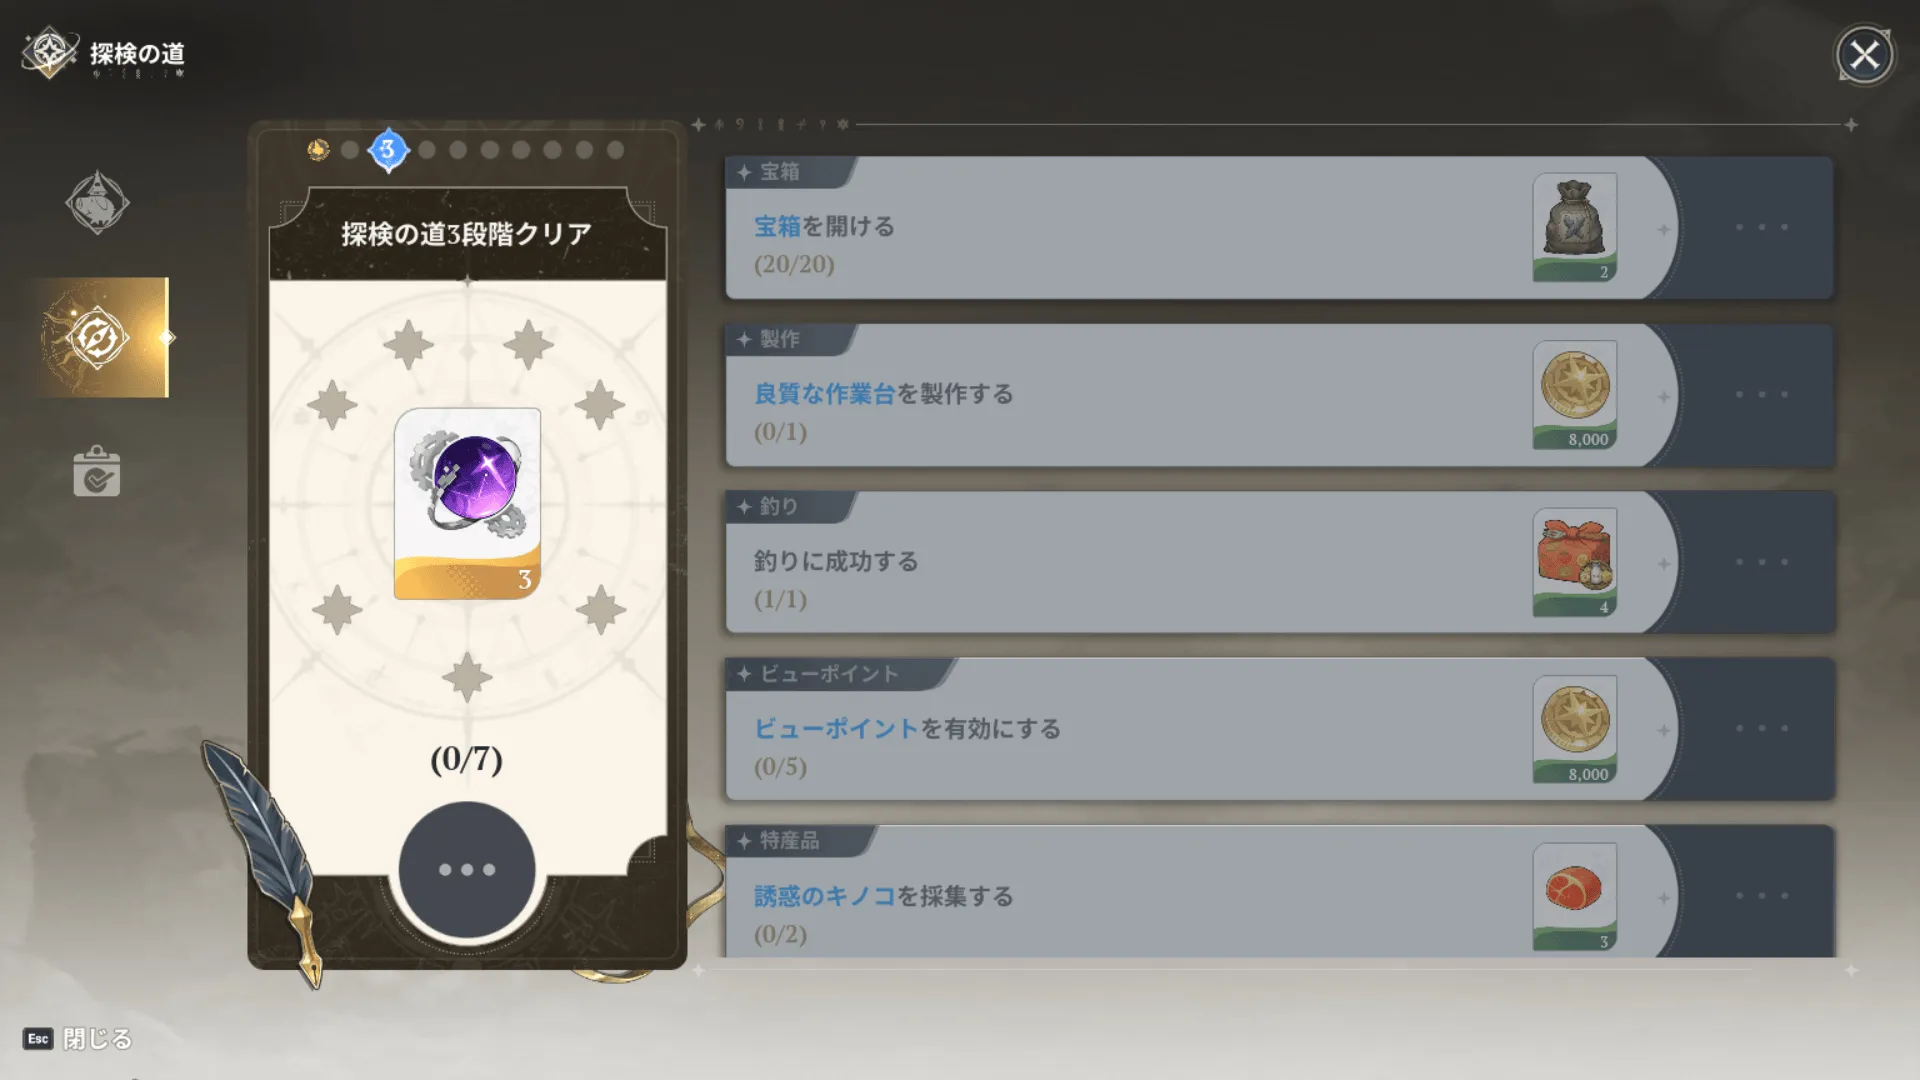Click the purple orb stage reward
The width and height of the screenshot is (1920, 1080).
point(467,503)
